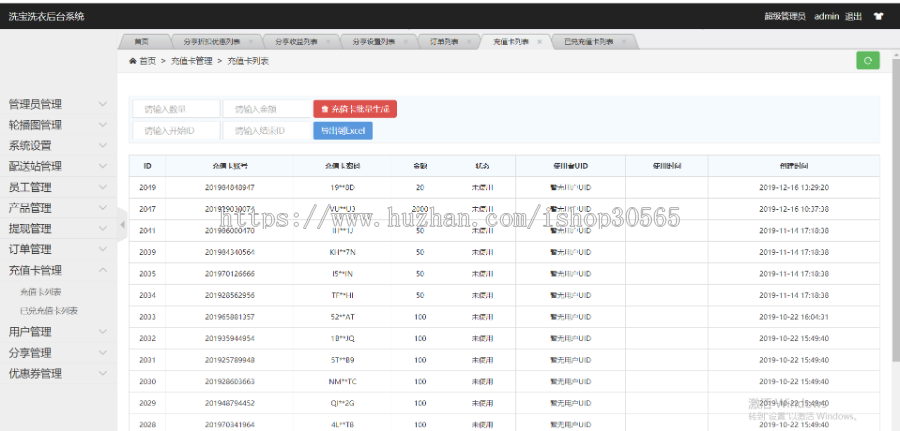The image size is (900, 431).
Task: Expand 管理员管理 menu
Action: click(57, 104)
